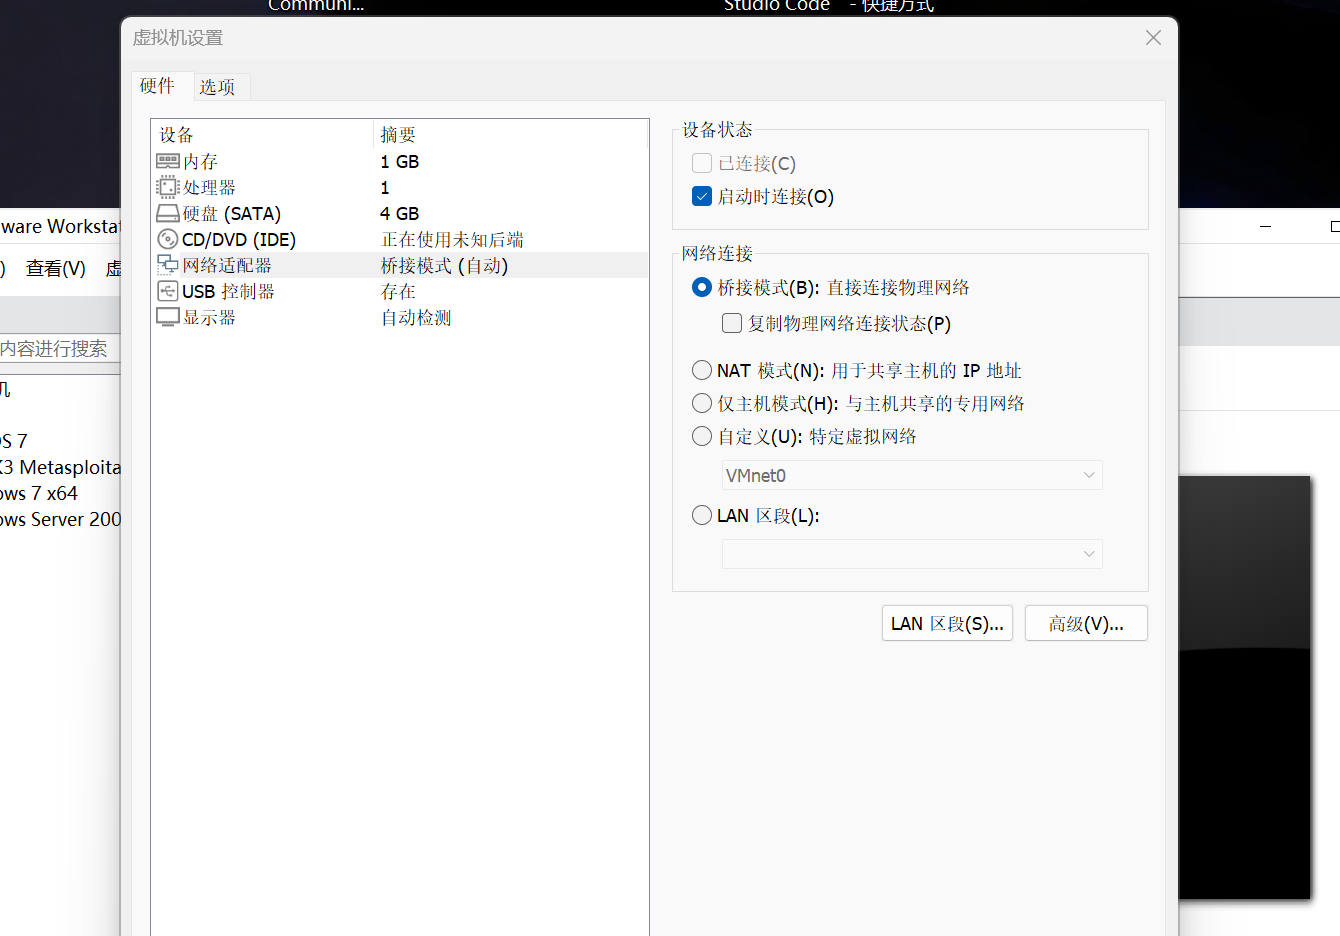Click the LAN 区段(S)... button
The image size is (1340, 936).
click(947, 623)
